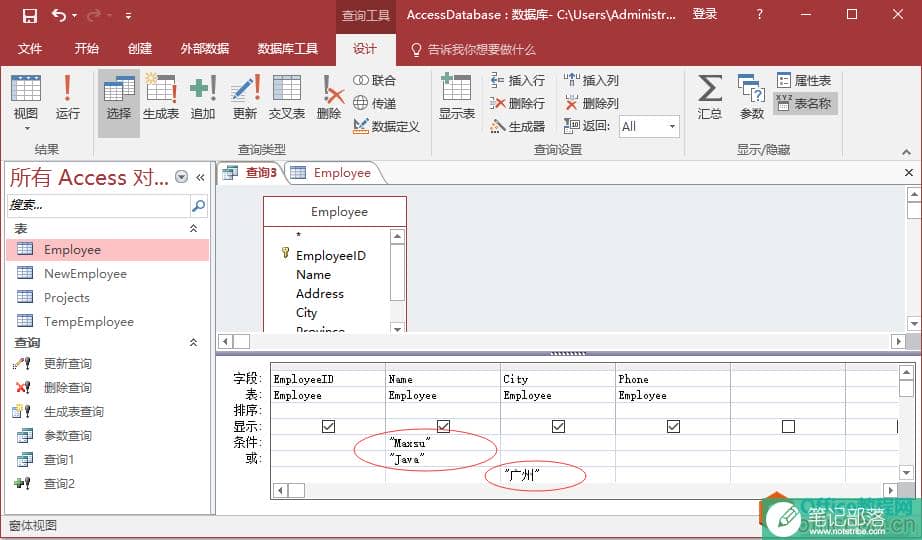Toggle Show checkbox for EmployeeID column

(x=329, y=426)
